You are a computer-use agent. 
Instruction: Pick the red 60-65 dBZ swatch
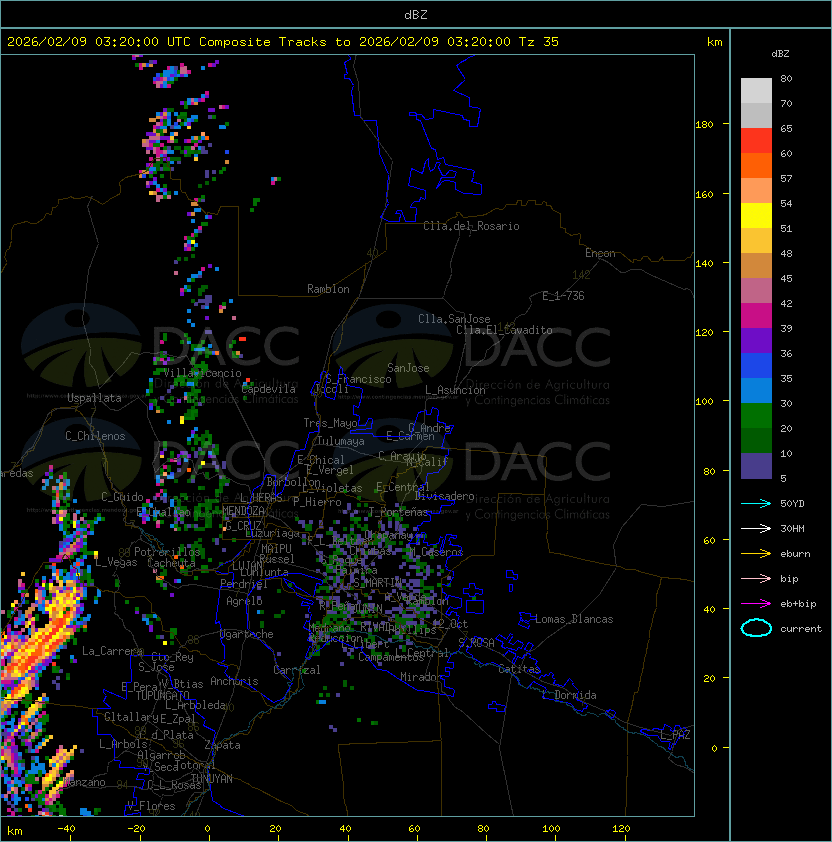click(x=756, y=141)
